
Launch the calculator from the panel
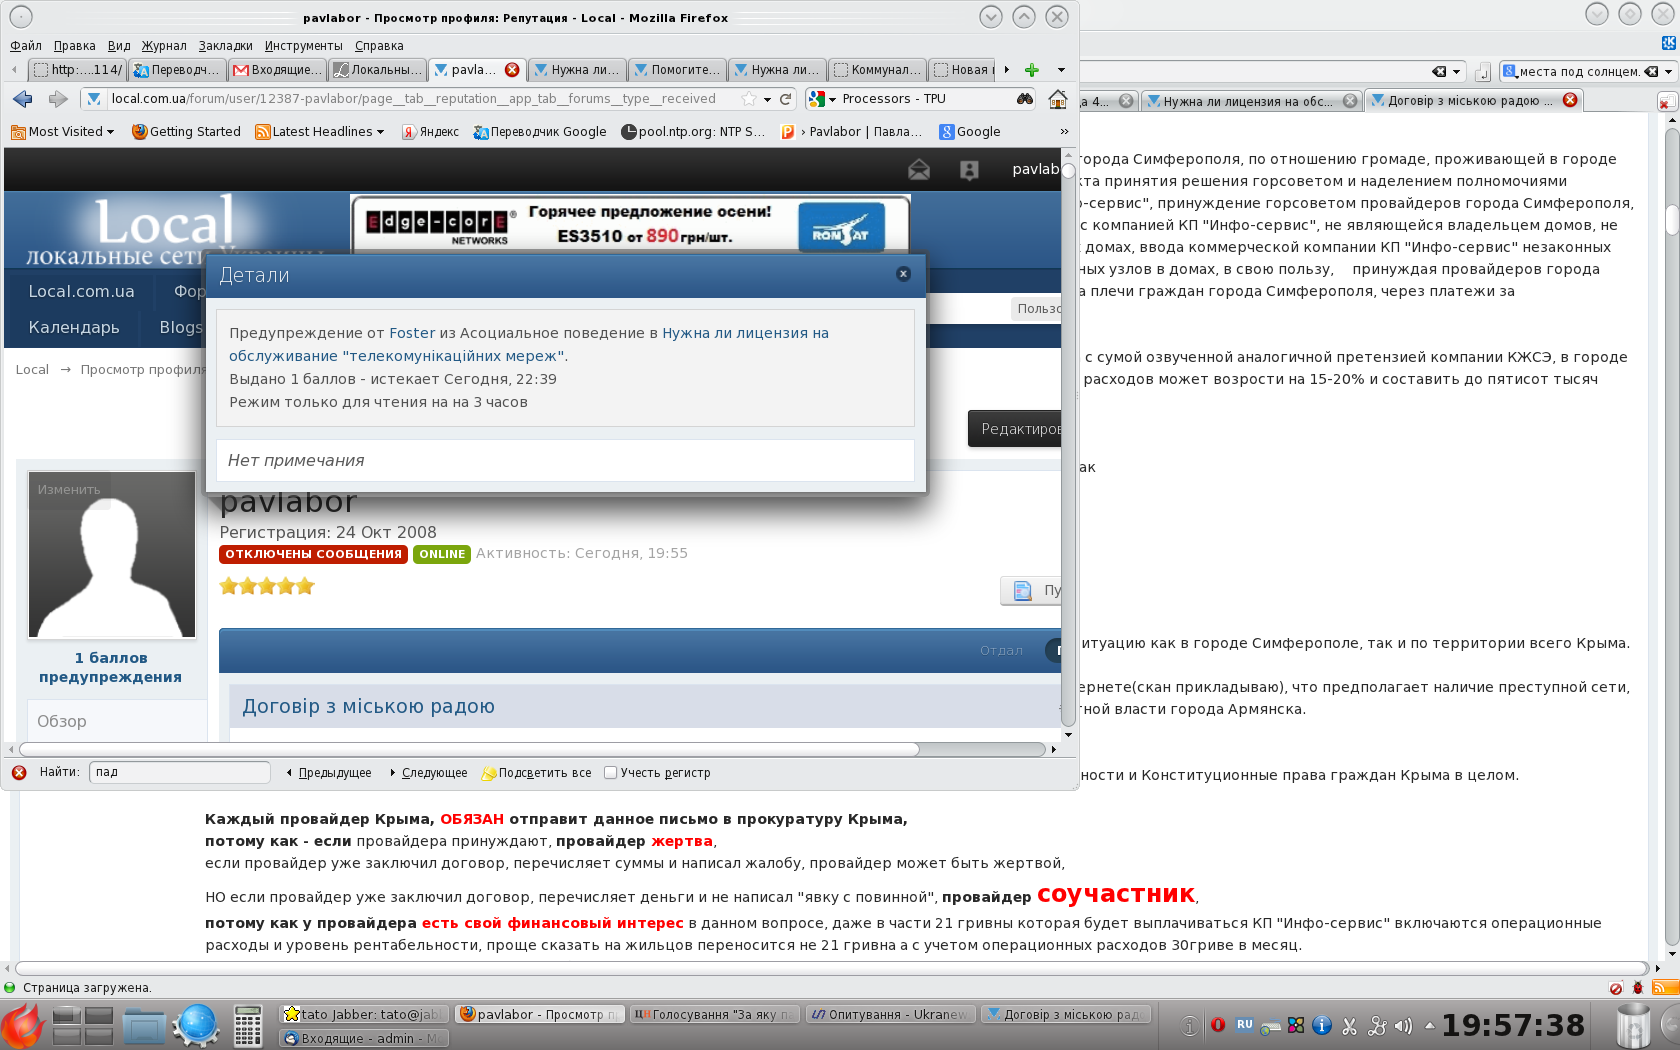click(248, 1026)
